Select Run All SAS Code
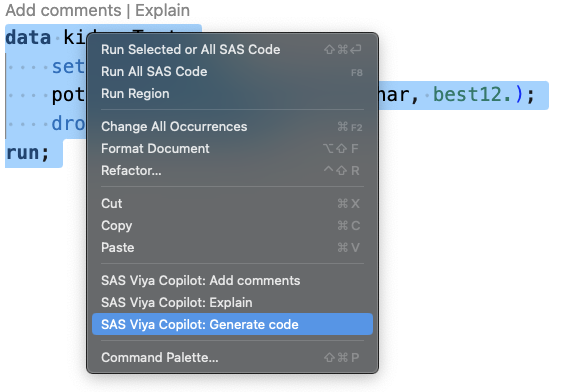 click(232, 72)
